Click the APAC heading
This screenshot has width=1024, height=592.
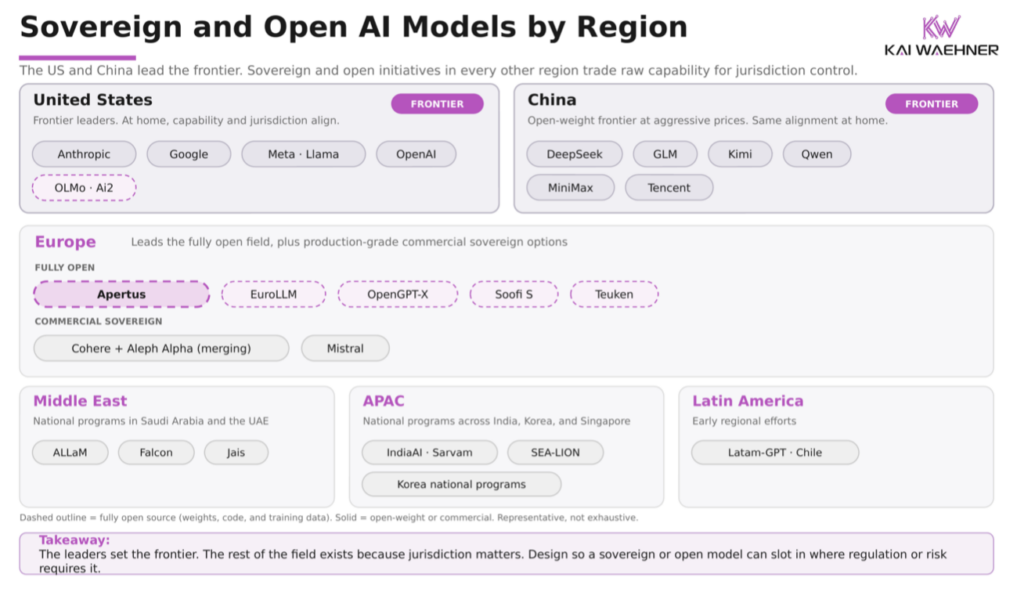[x=383, y=401]
